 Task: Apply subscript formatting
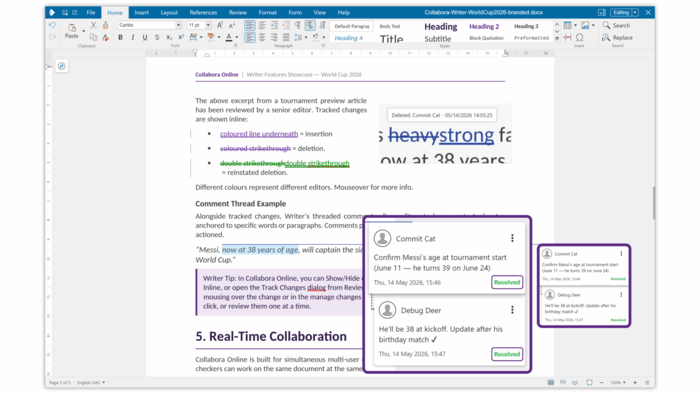(x=169, y=37)
